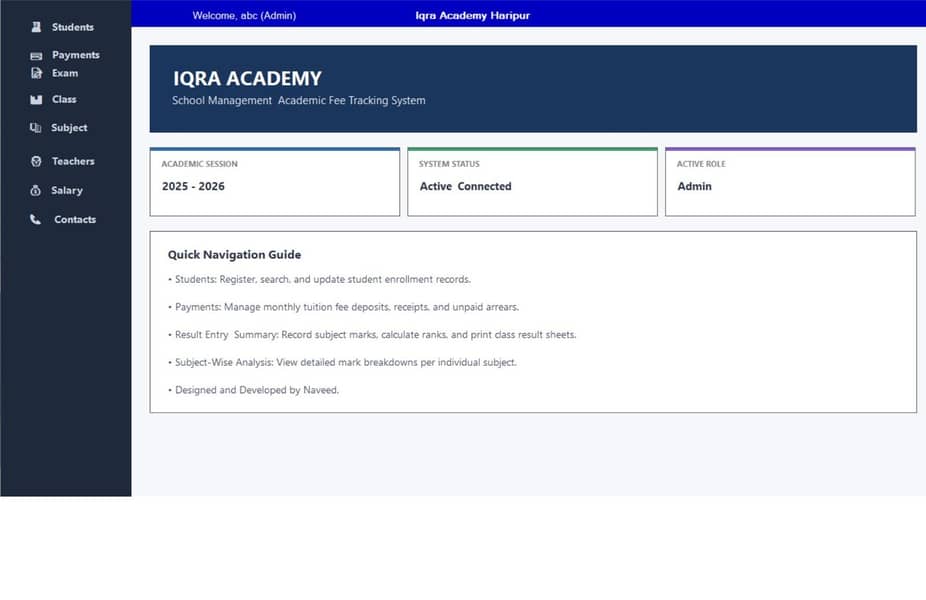Screen dimensions: 926x600
Task: Open the Teachers menu label
Action: click(73, 161)
